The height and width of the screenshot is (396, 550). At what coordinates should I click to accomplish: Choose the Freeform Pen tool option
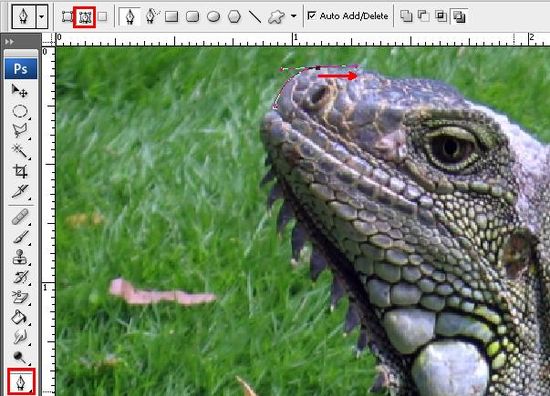tap(152, 16)
